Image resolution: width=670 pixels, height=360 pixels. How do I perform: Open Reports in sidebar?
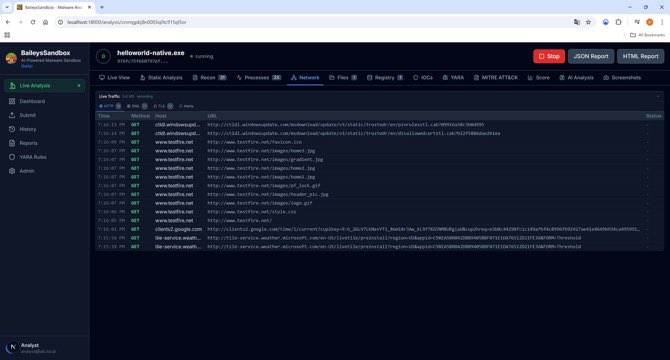pos(44,143)
